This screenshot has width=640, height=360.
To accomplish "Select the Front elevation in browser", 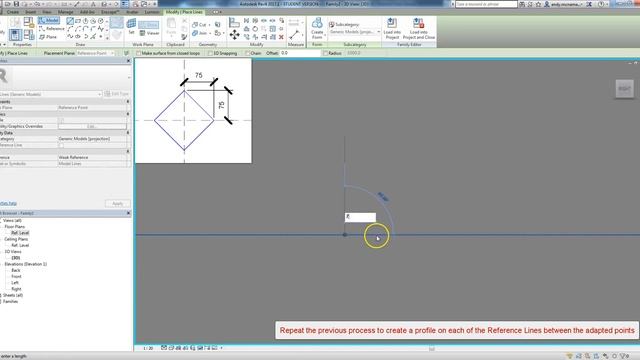I will click(16, 276).
